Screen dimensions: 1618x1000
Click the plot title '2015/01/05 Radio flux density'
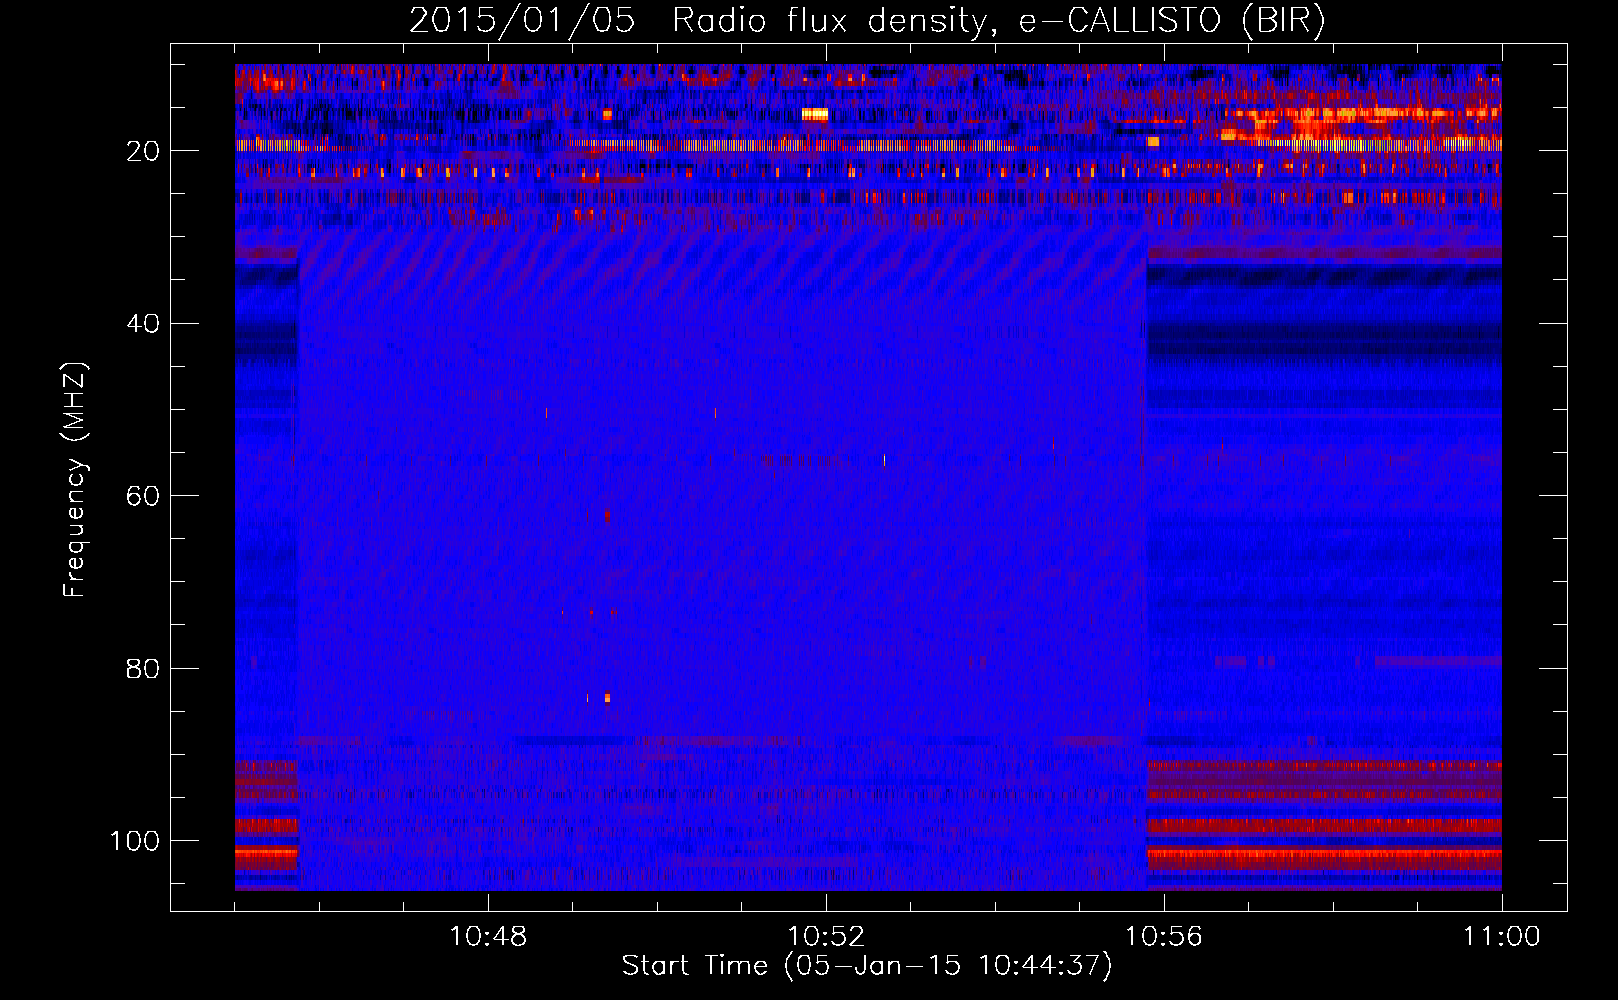(867, 20)
